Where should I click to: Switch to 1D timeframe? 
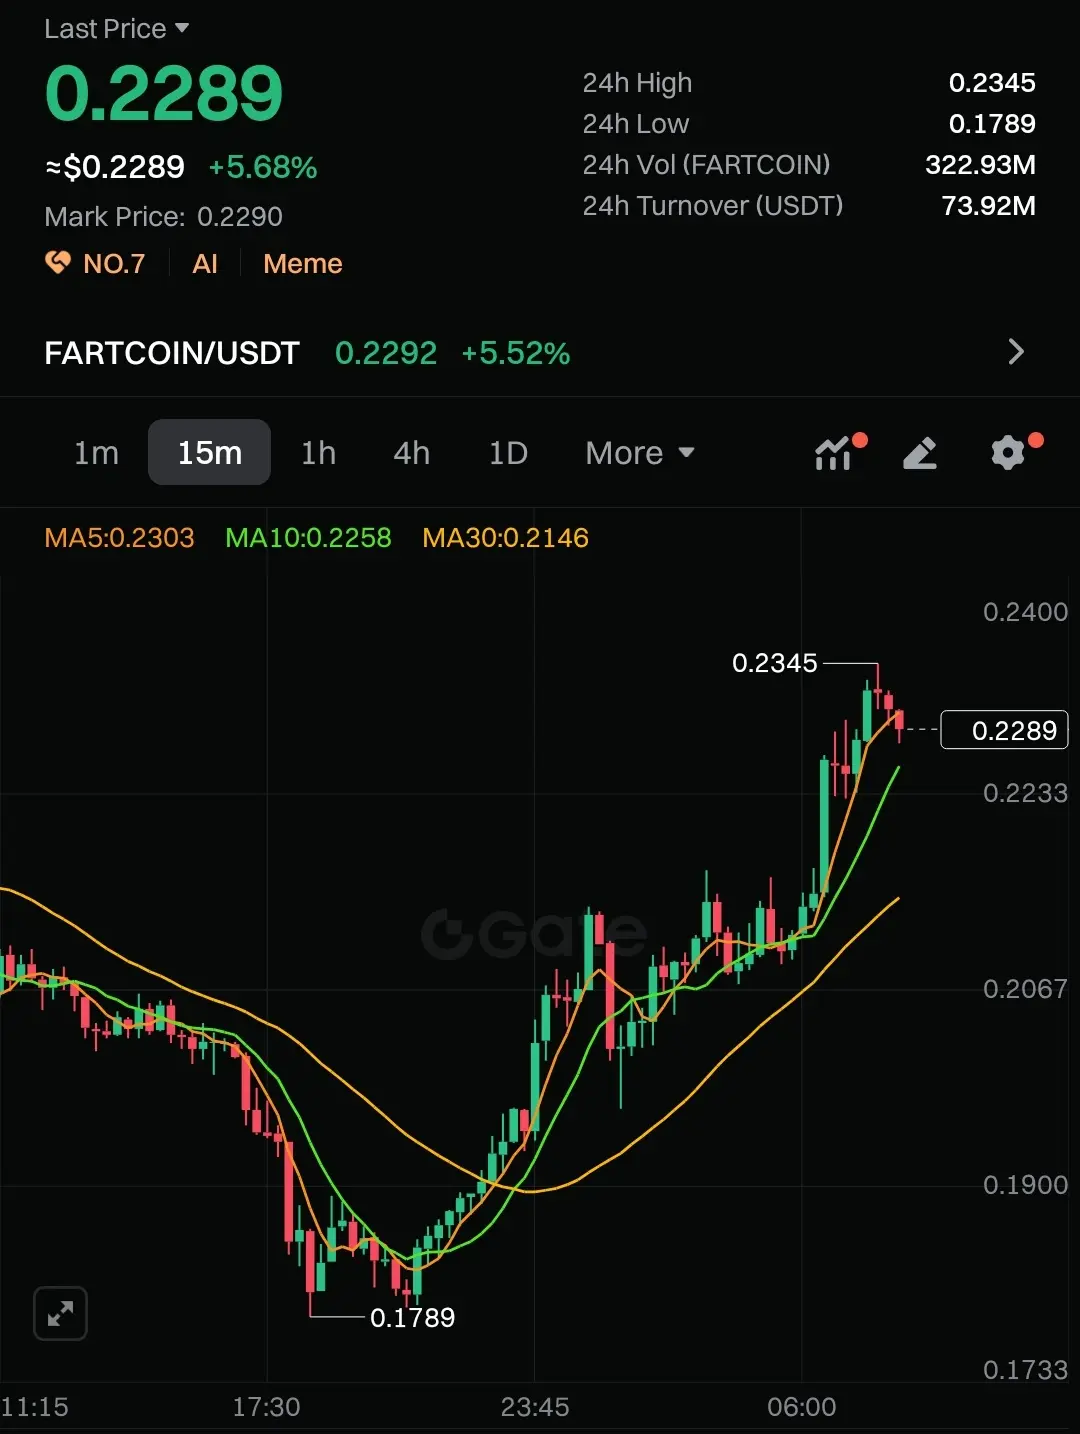coord(508,453)
